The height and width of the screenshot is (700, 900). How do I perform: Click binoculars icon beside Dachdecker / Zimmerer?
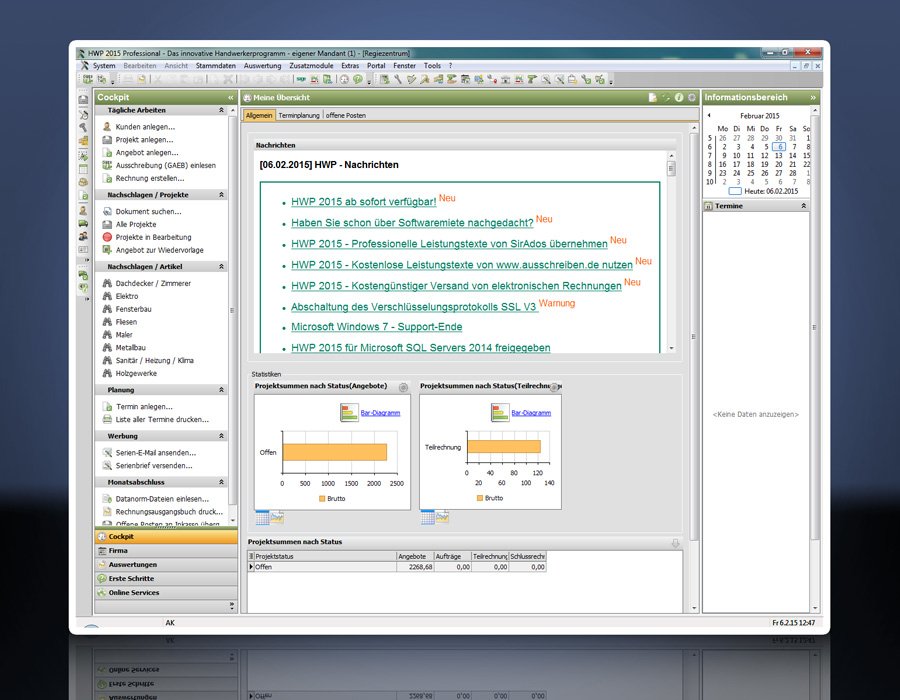pyautogui.click(x=107, y=283)
